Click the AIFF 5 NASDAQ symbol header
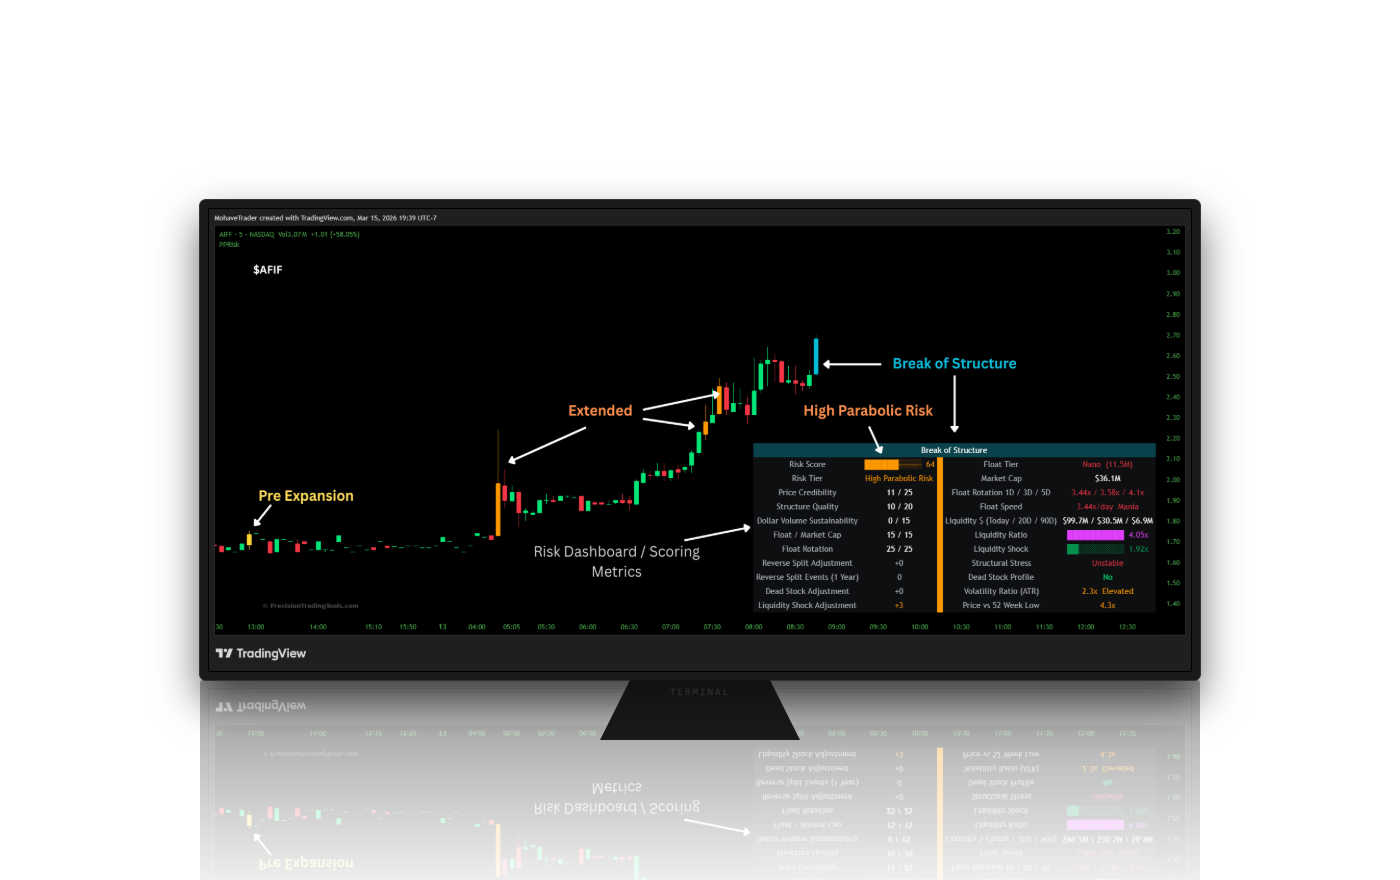 point(247,234)
